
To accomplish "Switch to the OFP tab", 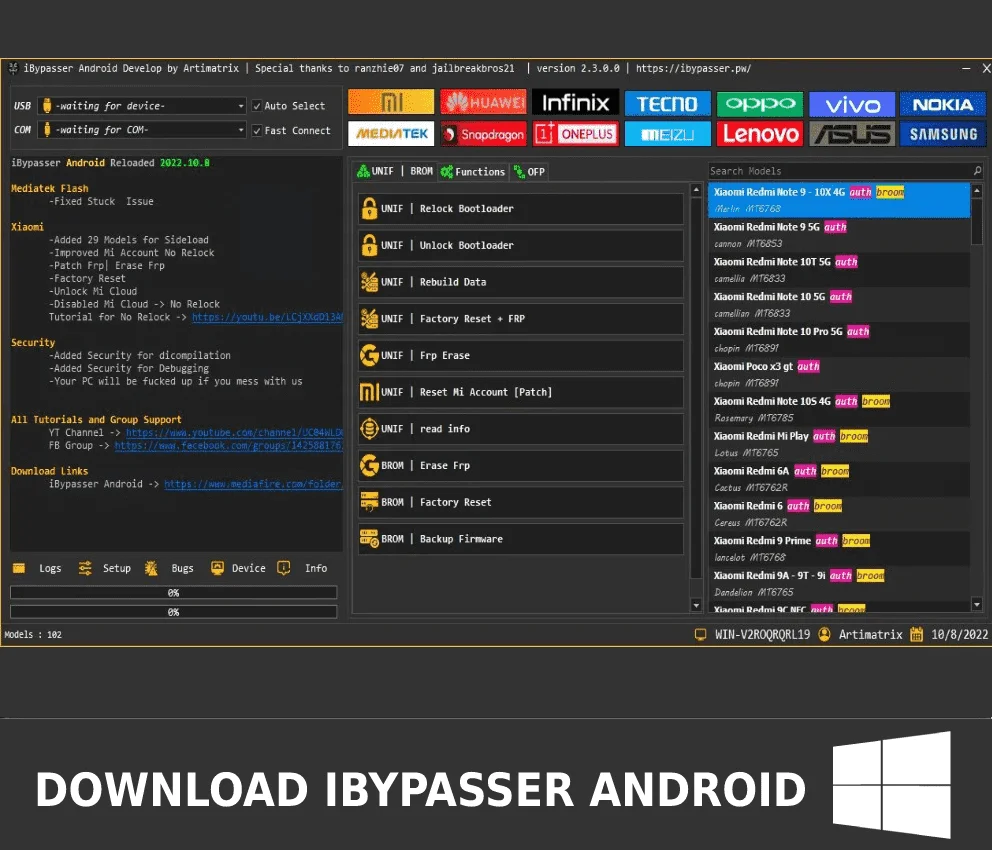I will tap(530, 171).
